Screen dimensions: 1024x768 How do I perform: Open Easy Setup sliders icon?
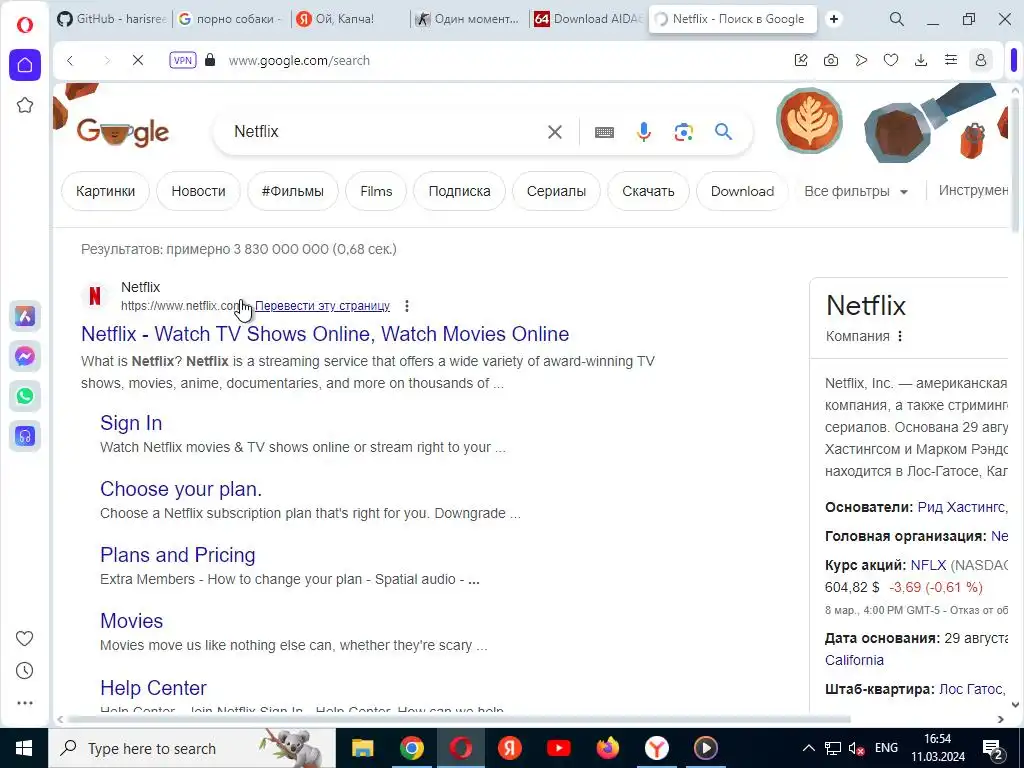pos(951,60)
